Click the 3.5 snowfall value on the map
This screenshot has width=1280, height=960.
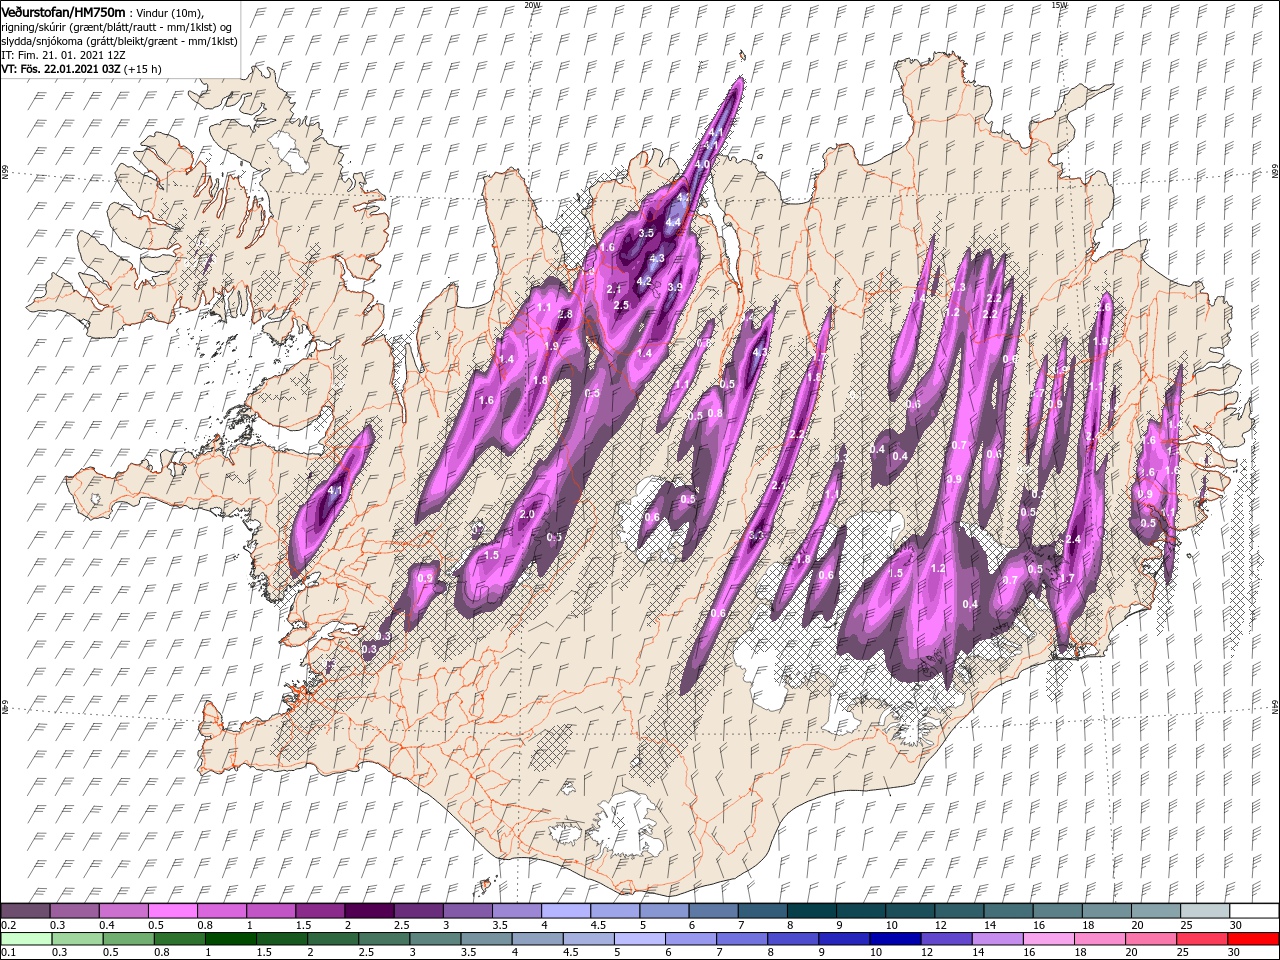coord(646,233)
